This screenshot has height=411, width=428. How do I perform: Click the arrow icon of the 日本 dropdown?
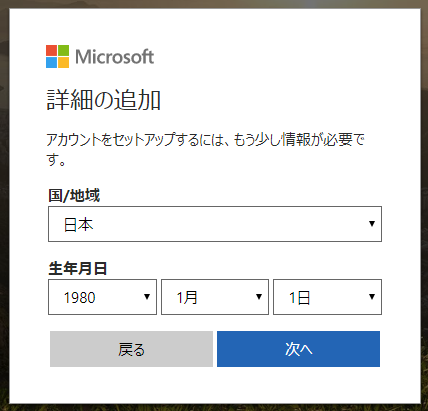pyautogui.click(x=372, y=224)
